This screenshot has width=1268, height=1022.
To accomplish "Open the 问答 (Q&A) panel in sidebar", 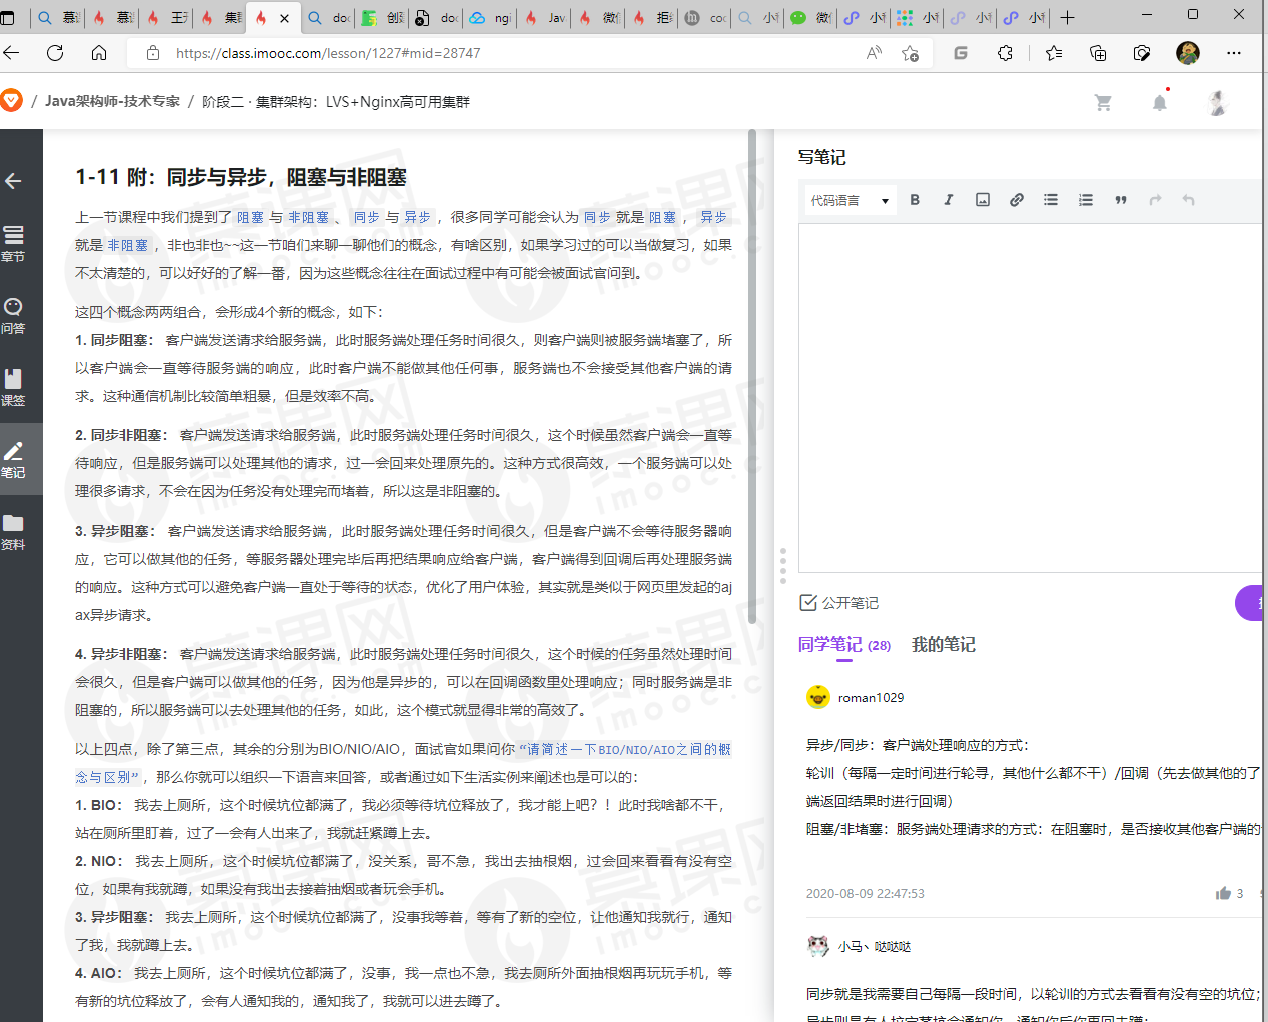I will [x=14, y=312].
